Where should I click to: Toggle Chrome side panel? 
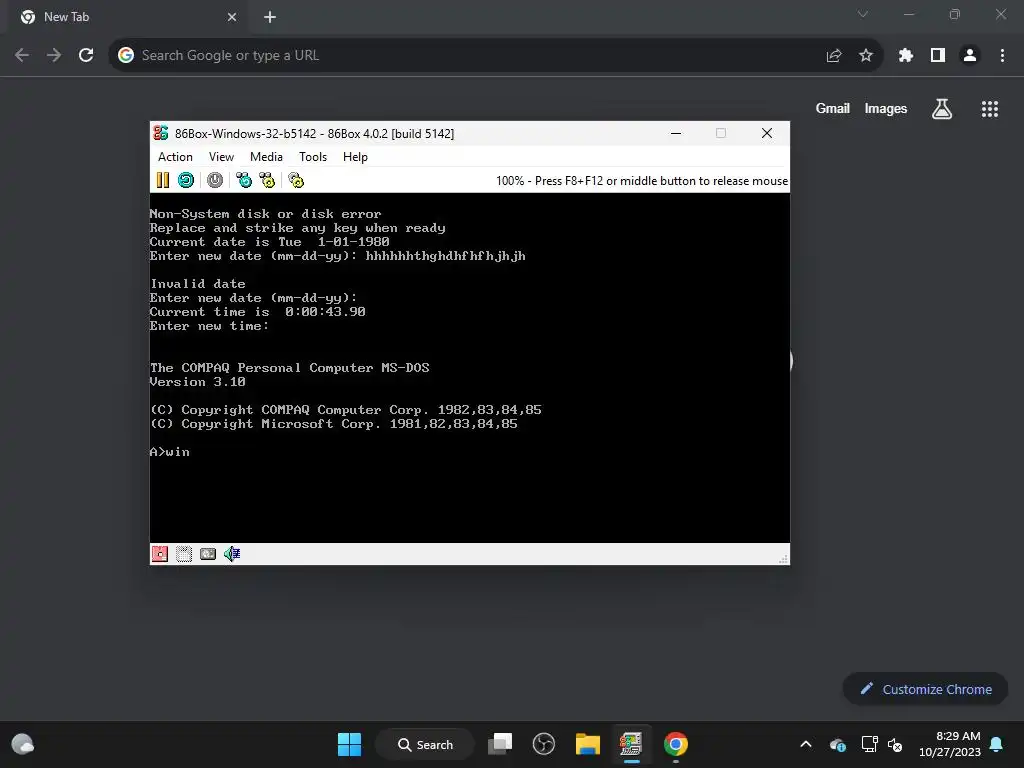coord(938,56)
